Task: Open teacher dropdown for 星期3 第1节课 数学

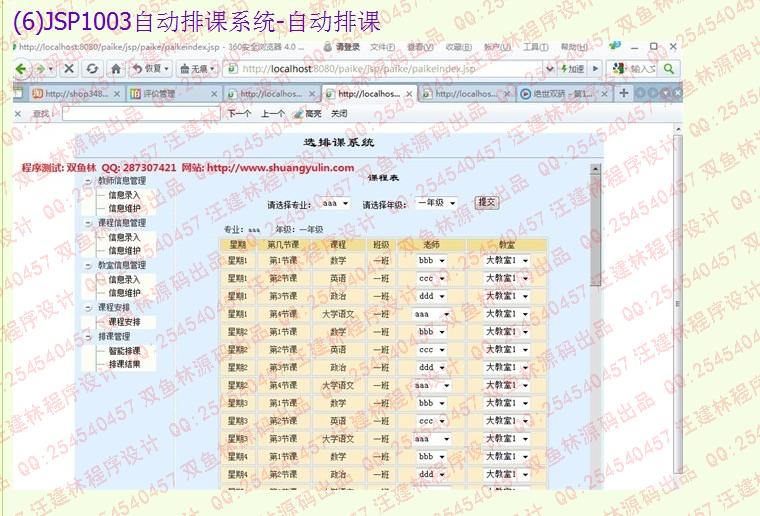Action: point(431,403)
